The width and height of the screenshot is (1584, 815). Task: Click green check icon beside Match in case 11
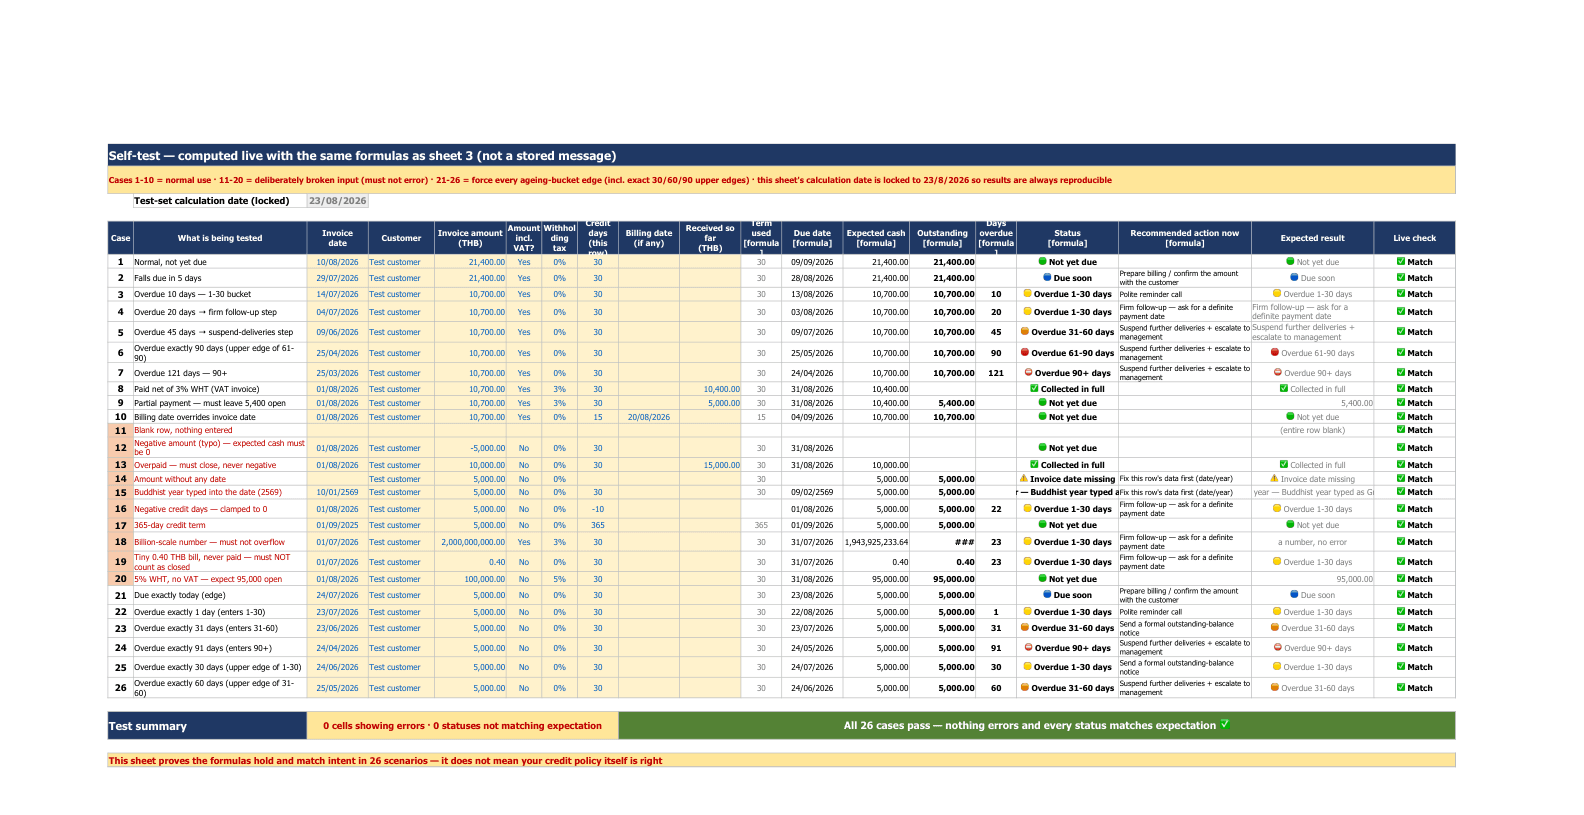(x=1401, y=430)
